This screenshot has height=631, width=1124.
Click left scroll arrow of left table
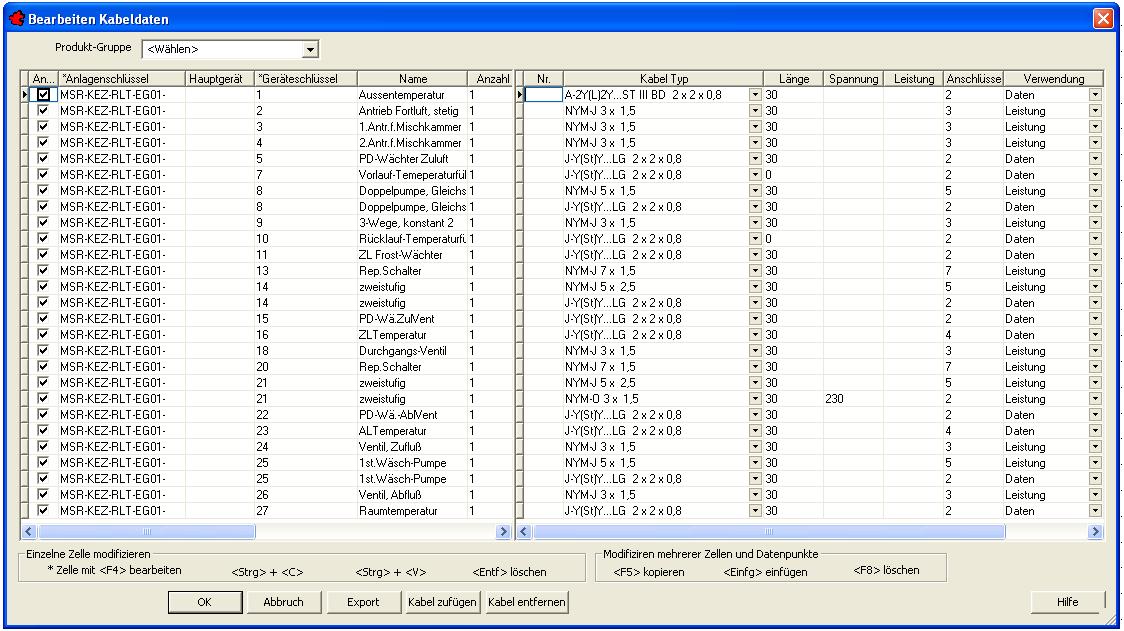[28, 533]
